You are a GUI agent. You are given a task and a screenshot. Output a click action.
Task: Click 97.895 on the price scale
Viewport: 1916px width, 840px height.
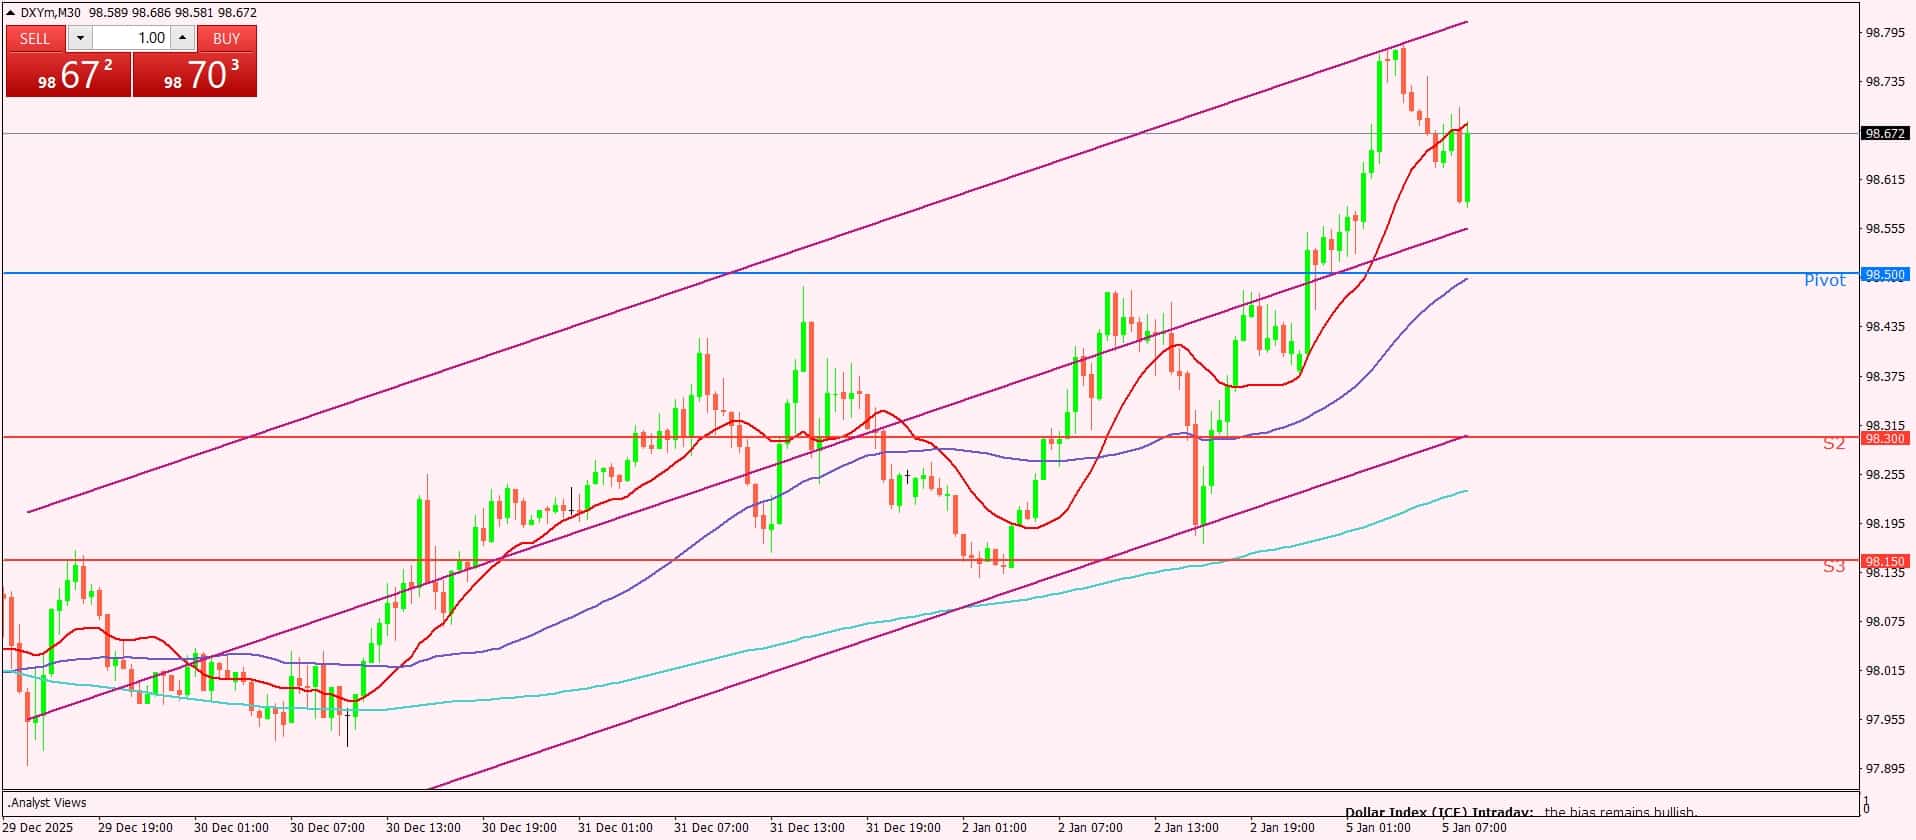1885,769
